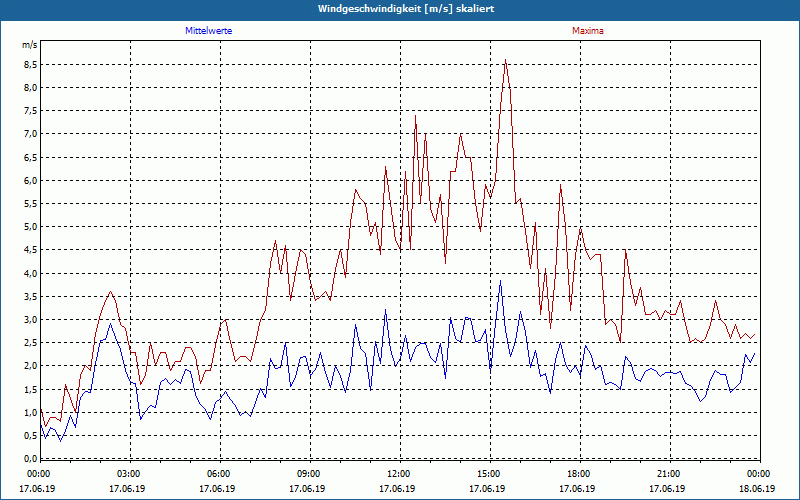Click the 0,0 y-axis value
Viewport: 800px width, 500px height.
coord(31,459)
